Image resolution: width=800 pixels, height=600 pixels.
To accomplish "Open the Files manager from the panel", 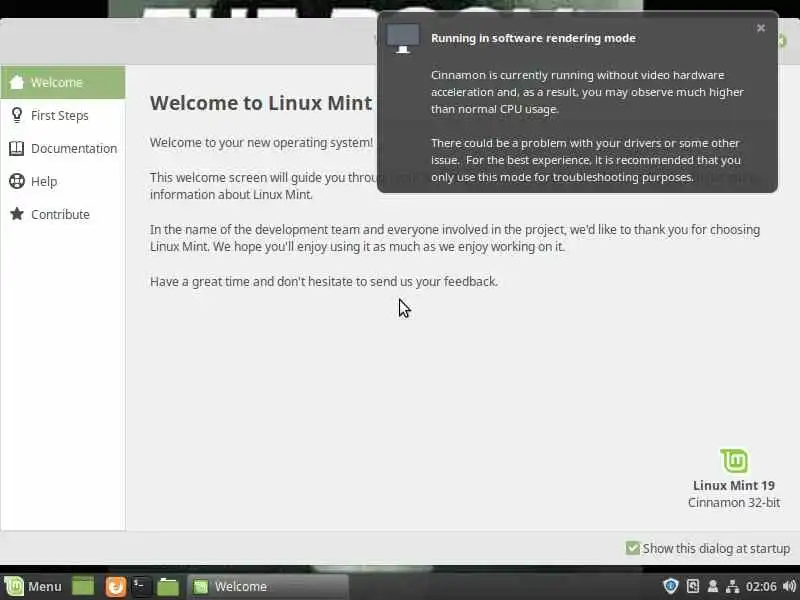I will coord(168,586).
